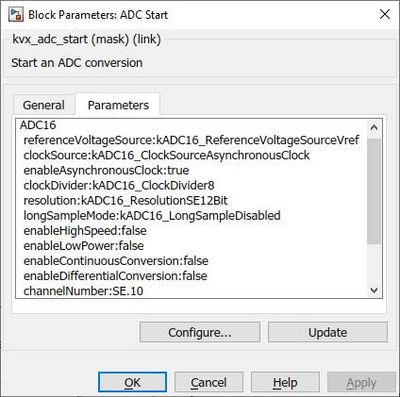
Task: Click the clockSource parameter line
Action: pyautogui.click(x=167, y=155)
